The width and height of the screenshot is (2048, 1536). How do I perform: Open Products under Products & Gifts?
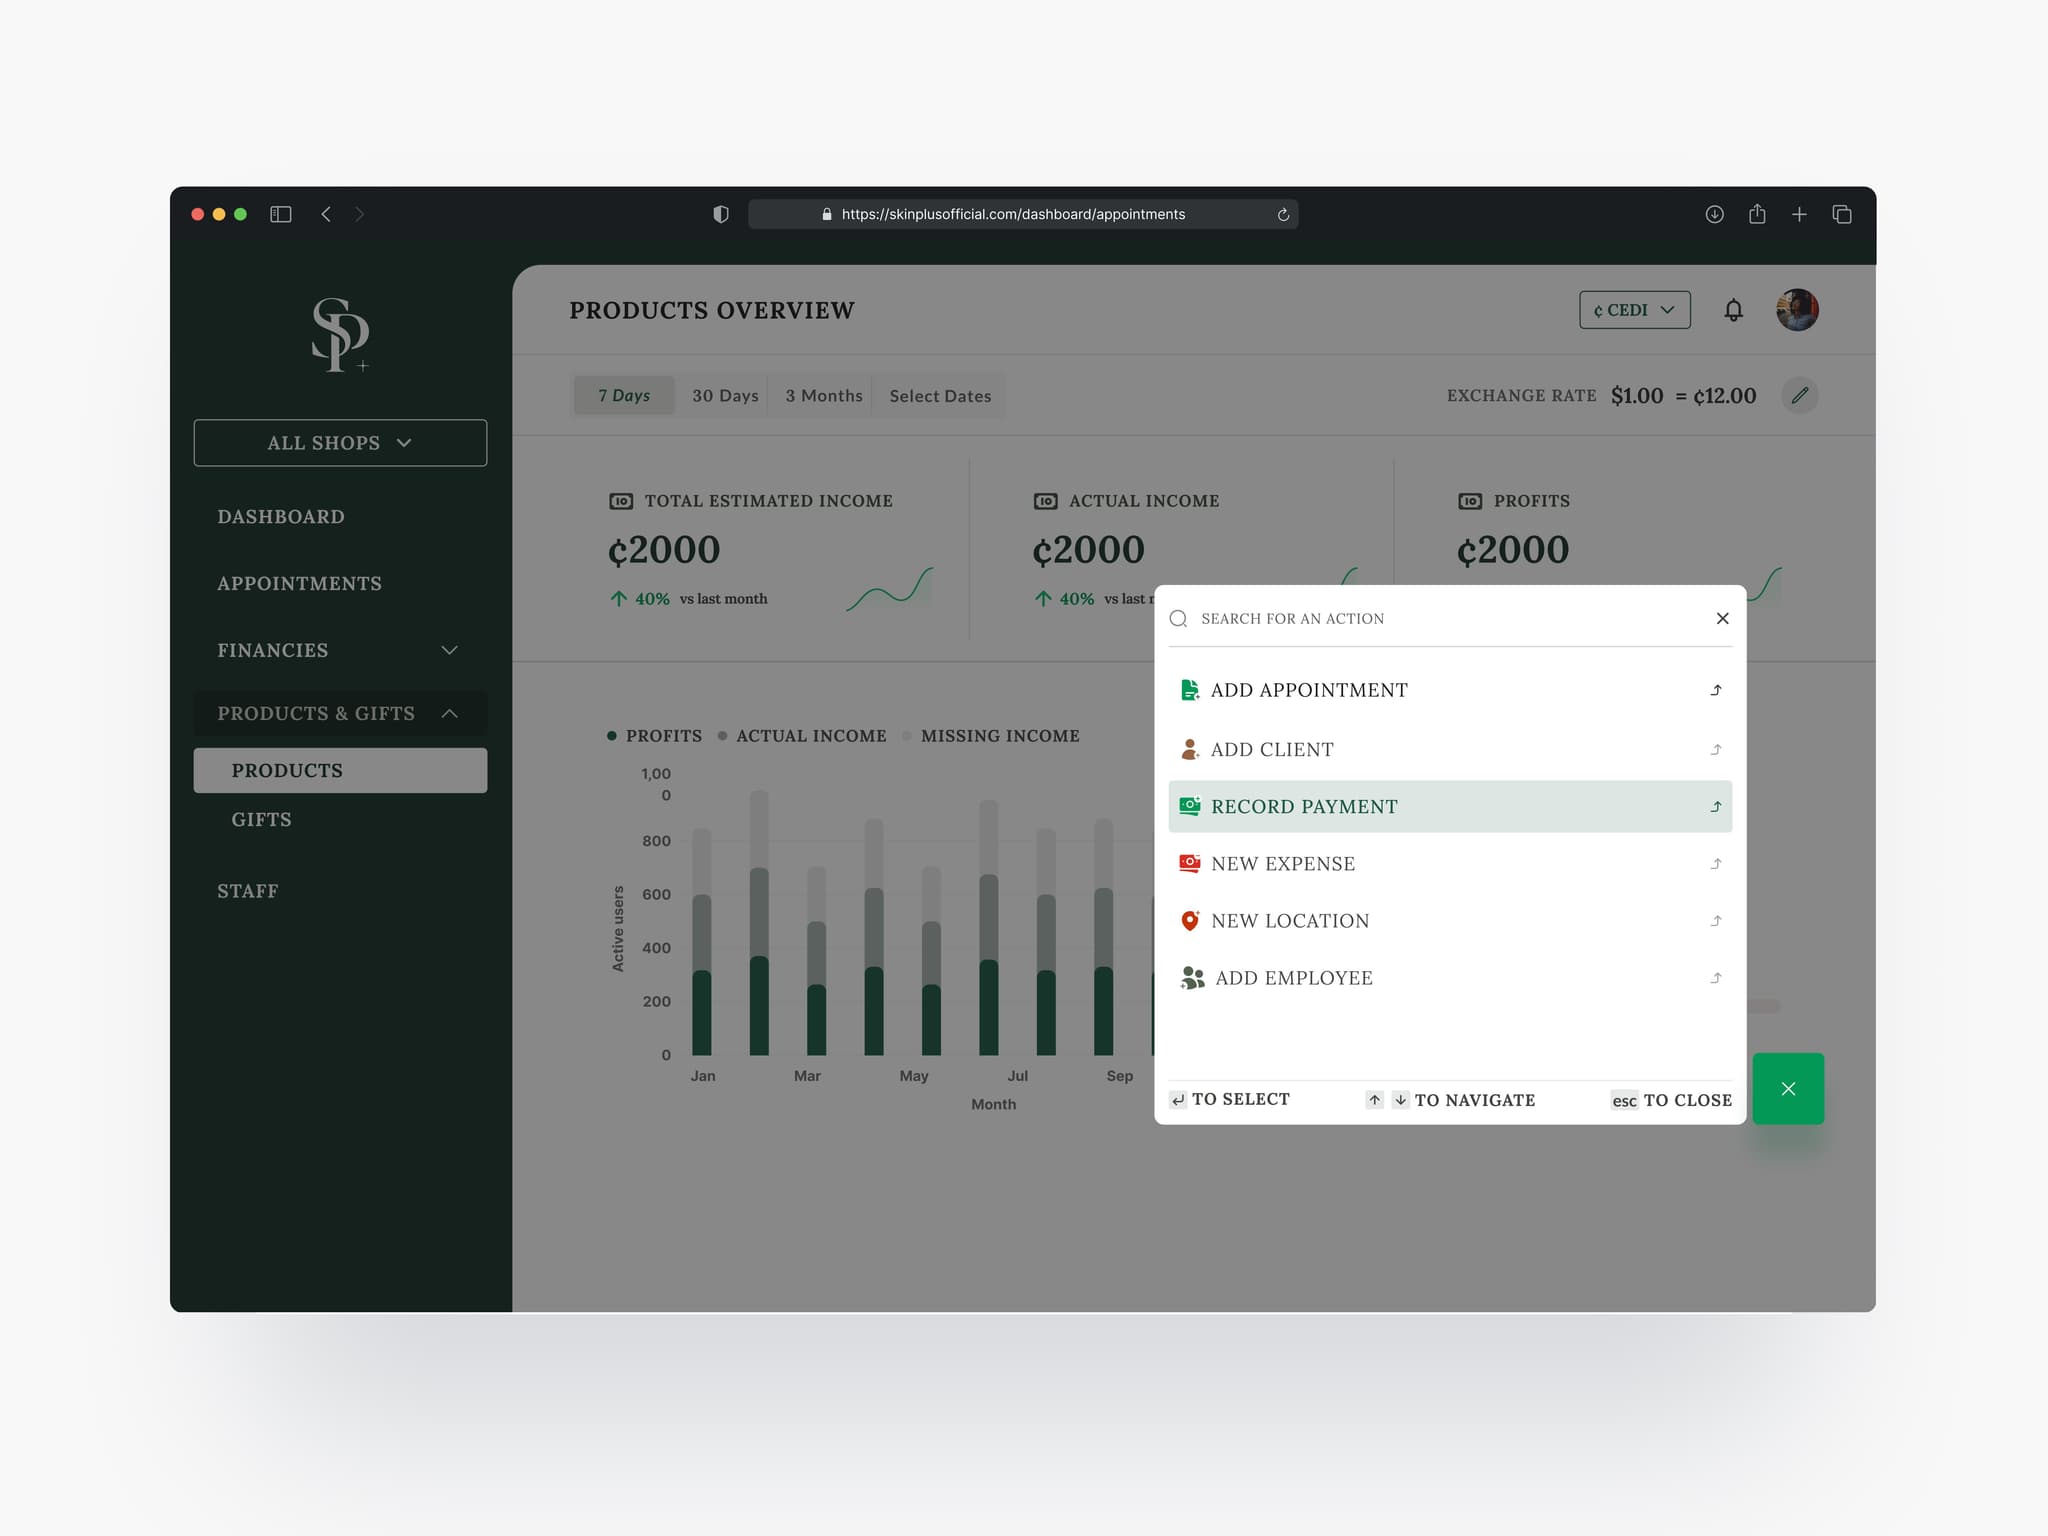tap(340, 771)
